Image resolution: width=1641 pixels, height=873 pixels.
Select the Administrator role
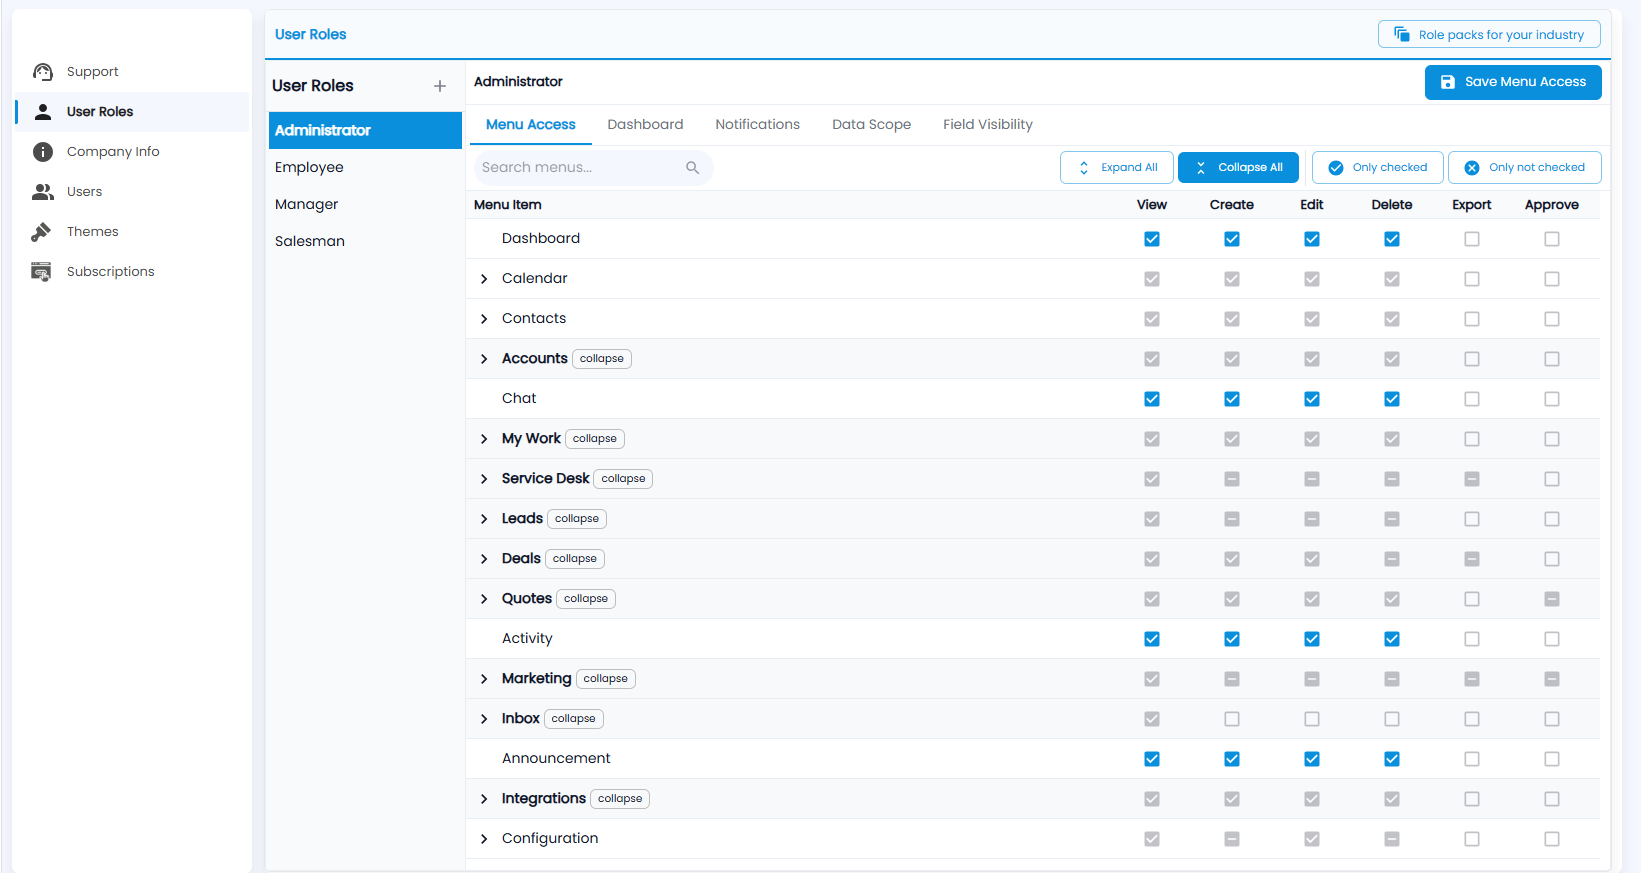pyautogui.click(x=365, y=131)
